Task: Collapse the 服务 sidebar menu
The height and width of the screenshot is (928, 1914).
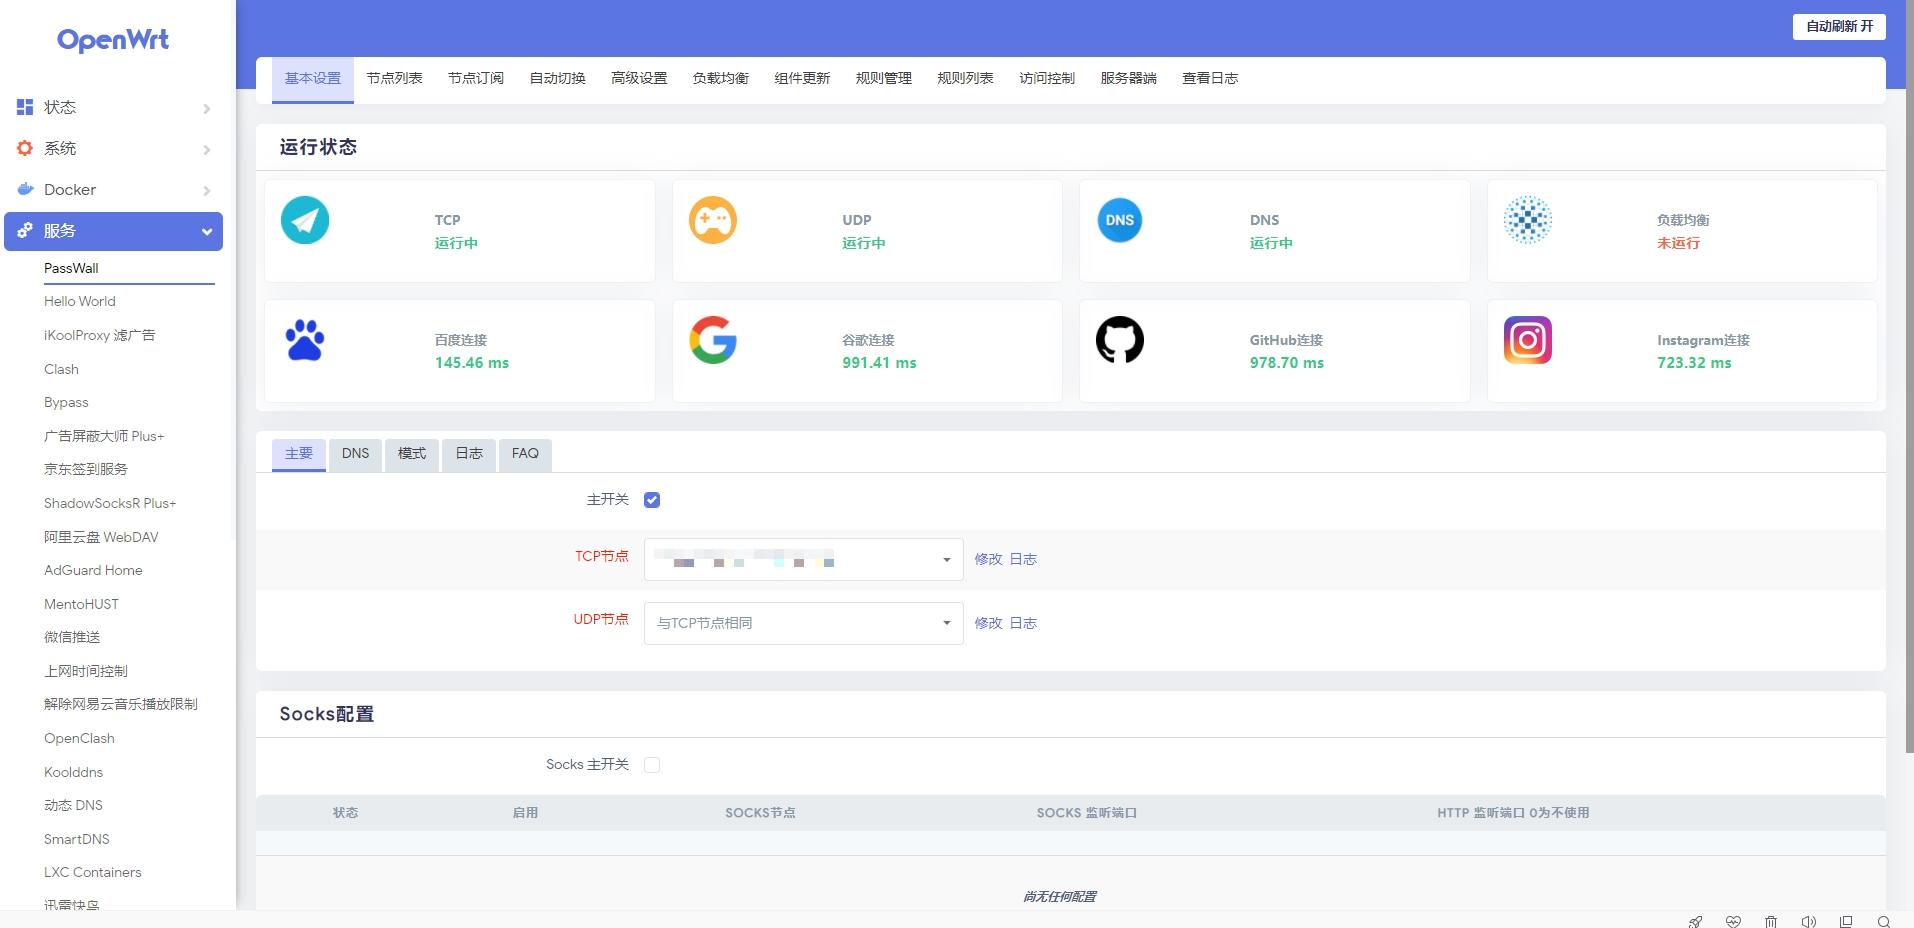Action: (x=113, y=231)
